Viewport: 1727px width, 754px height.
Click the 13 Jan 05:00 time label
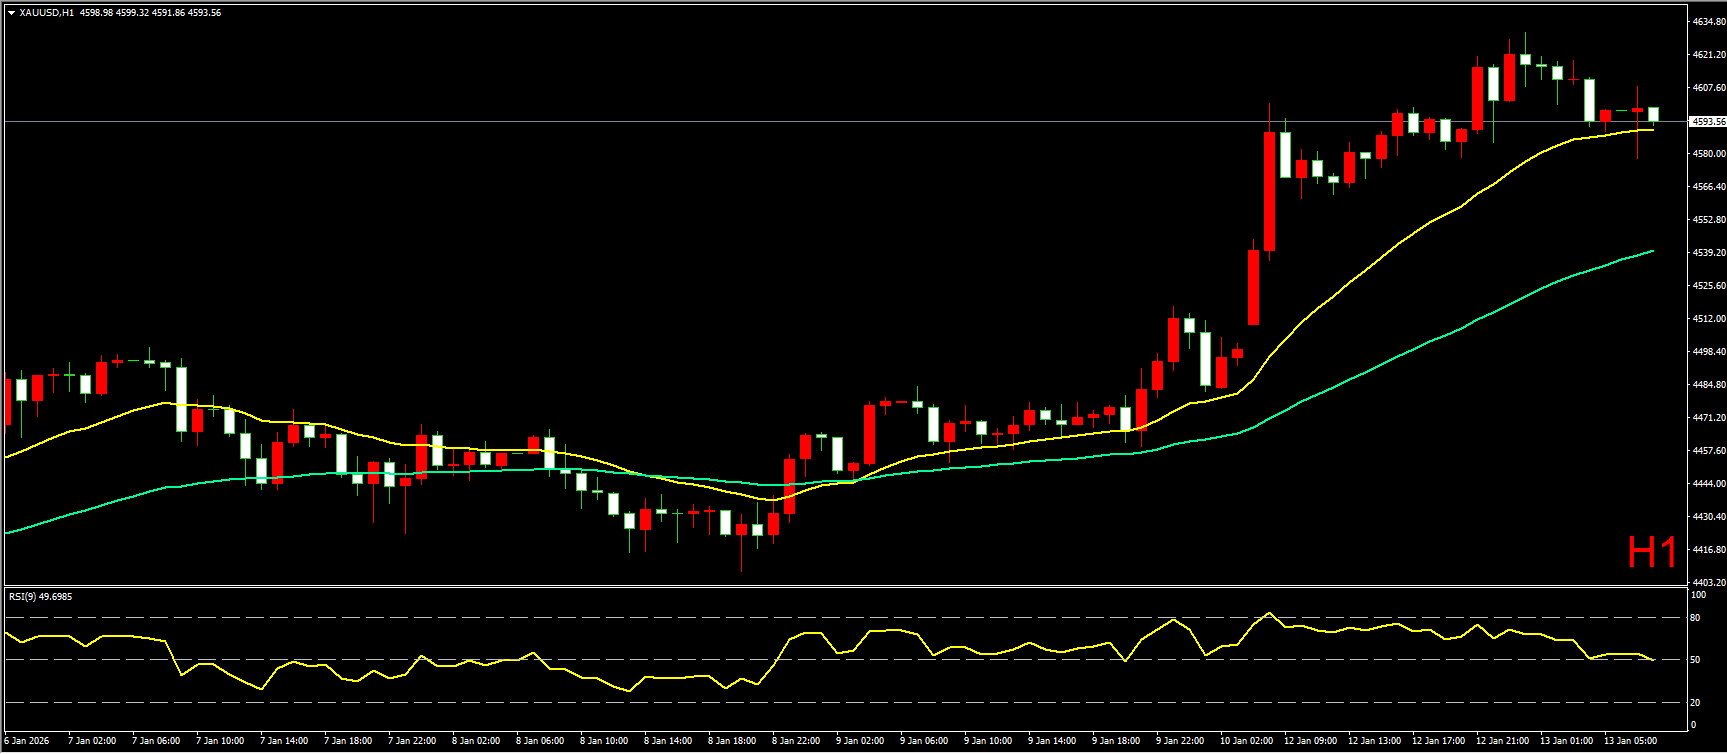1630,741
